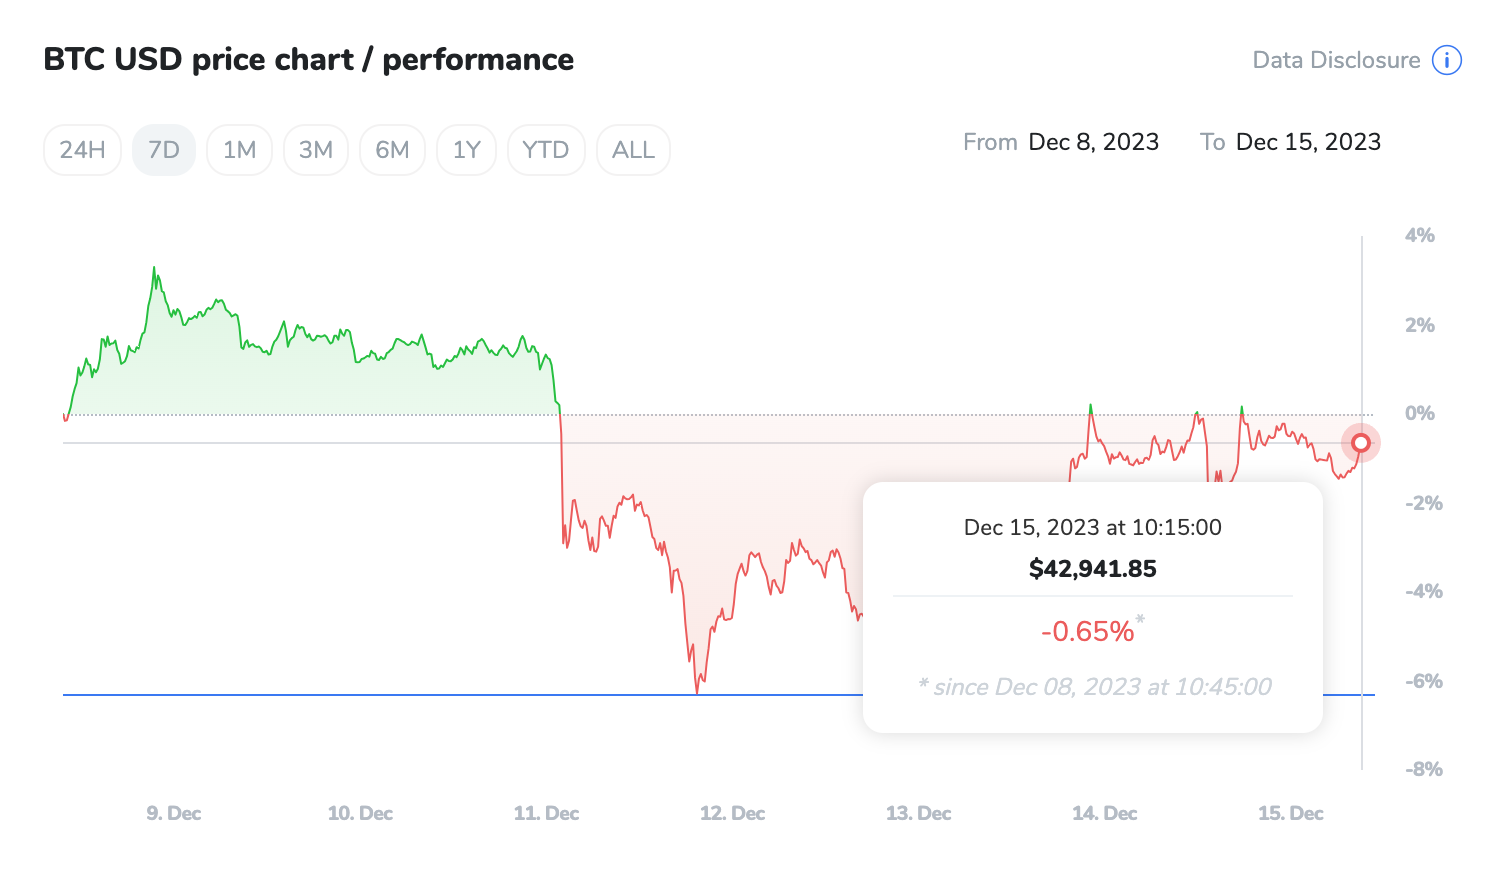Click the -0.65% percentage in the tooltip
This screenshot has height=892, width=1498.
pyautogui.click(x=1088, y=630)
